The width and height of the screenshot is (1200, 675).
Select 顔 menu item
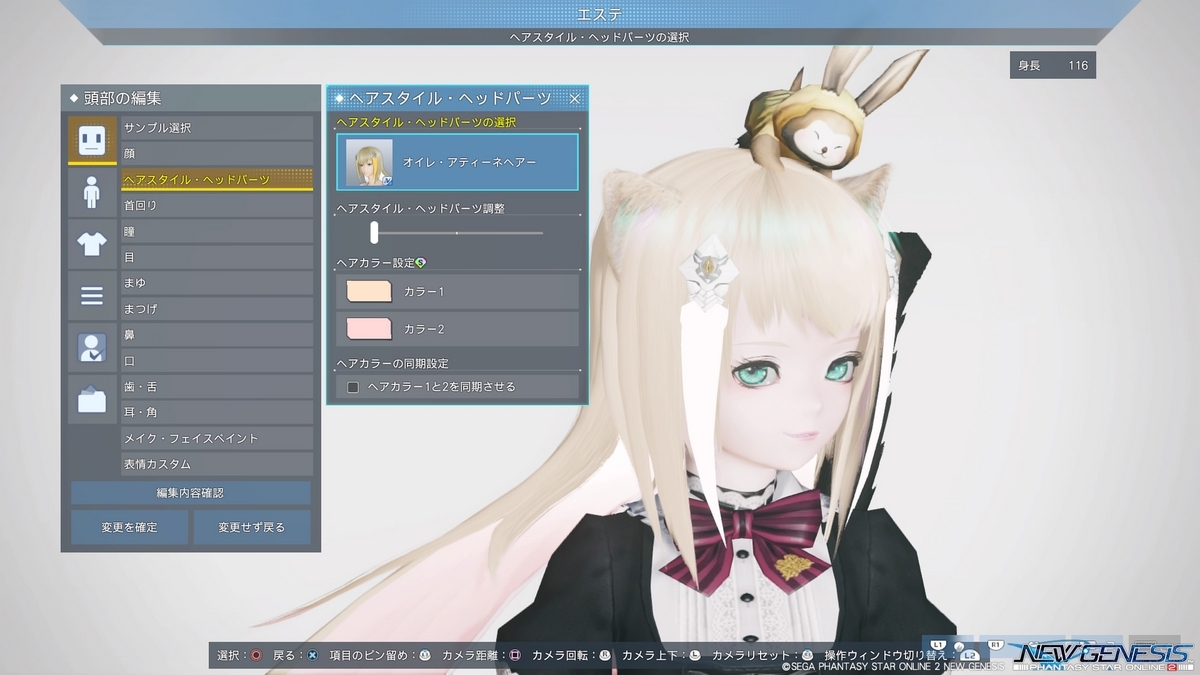tap(217, 154)
